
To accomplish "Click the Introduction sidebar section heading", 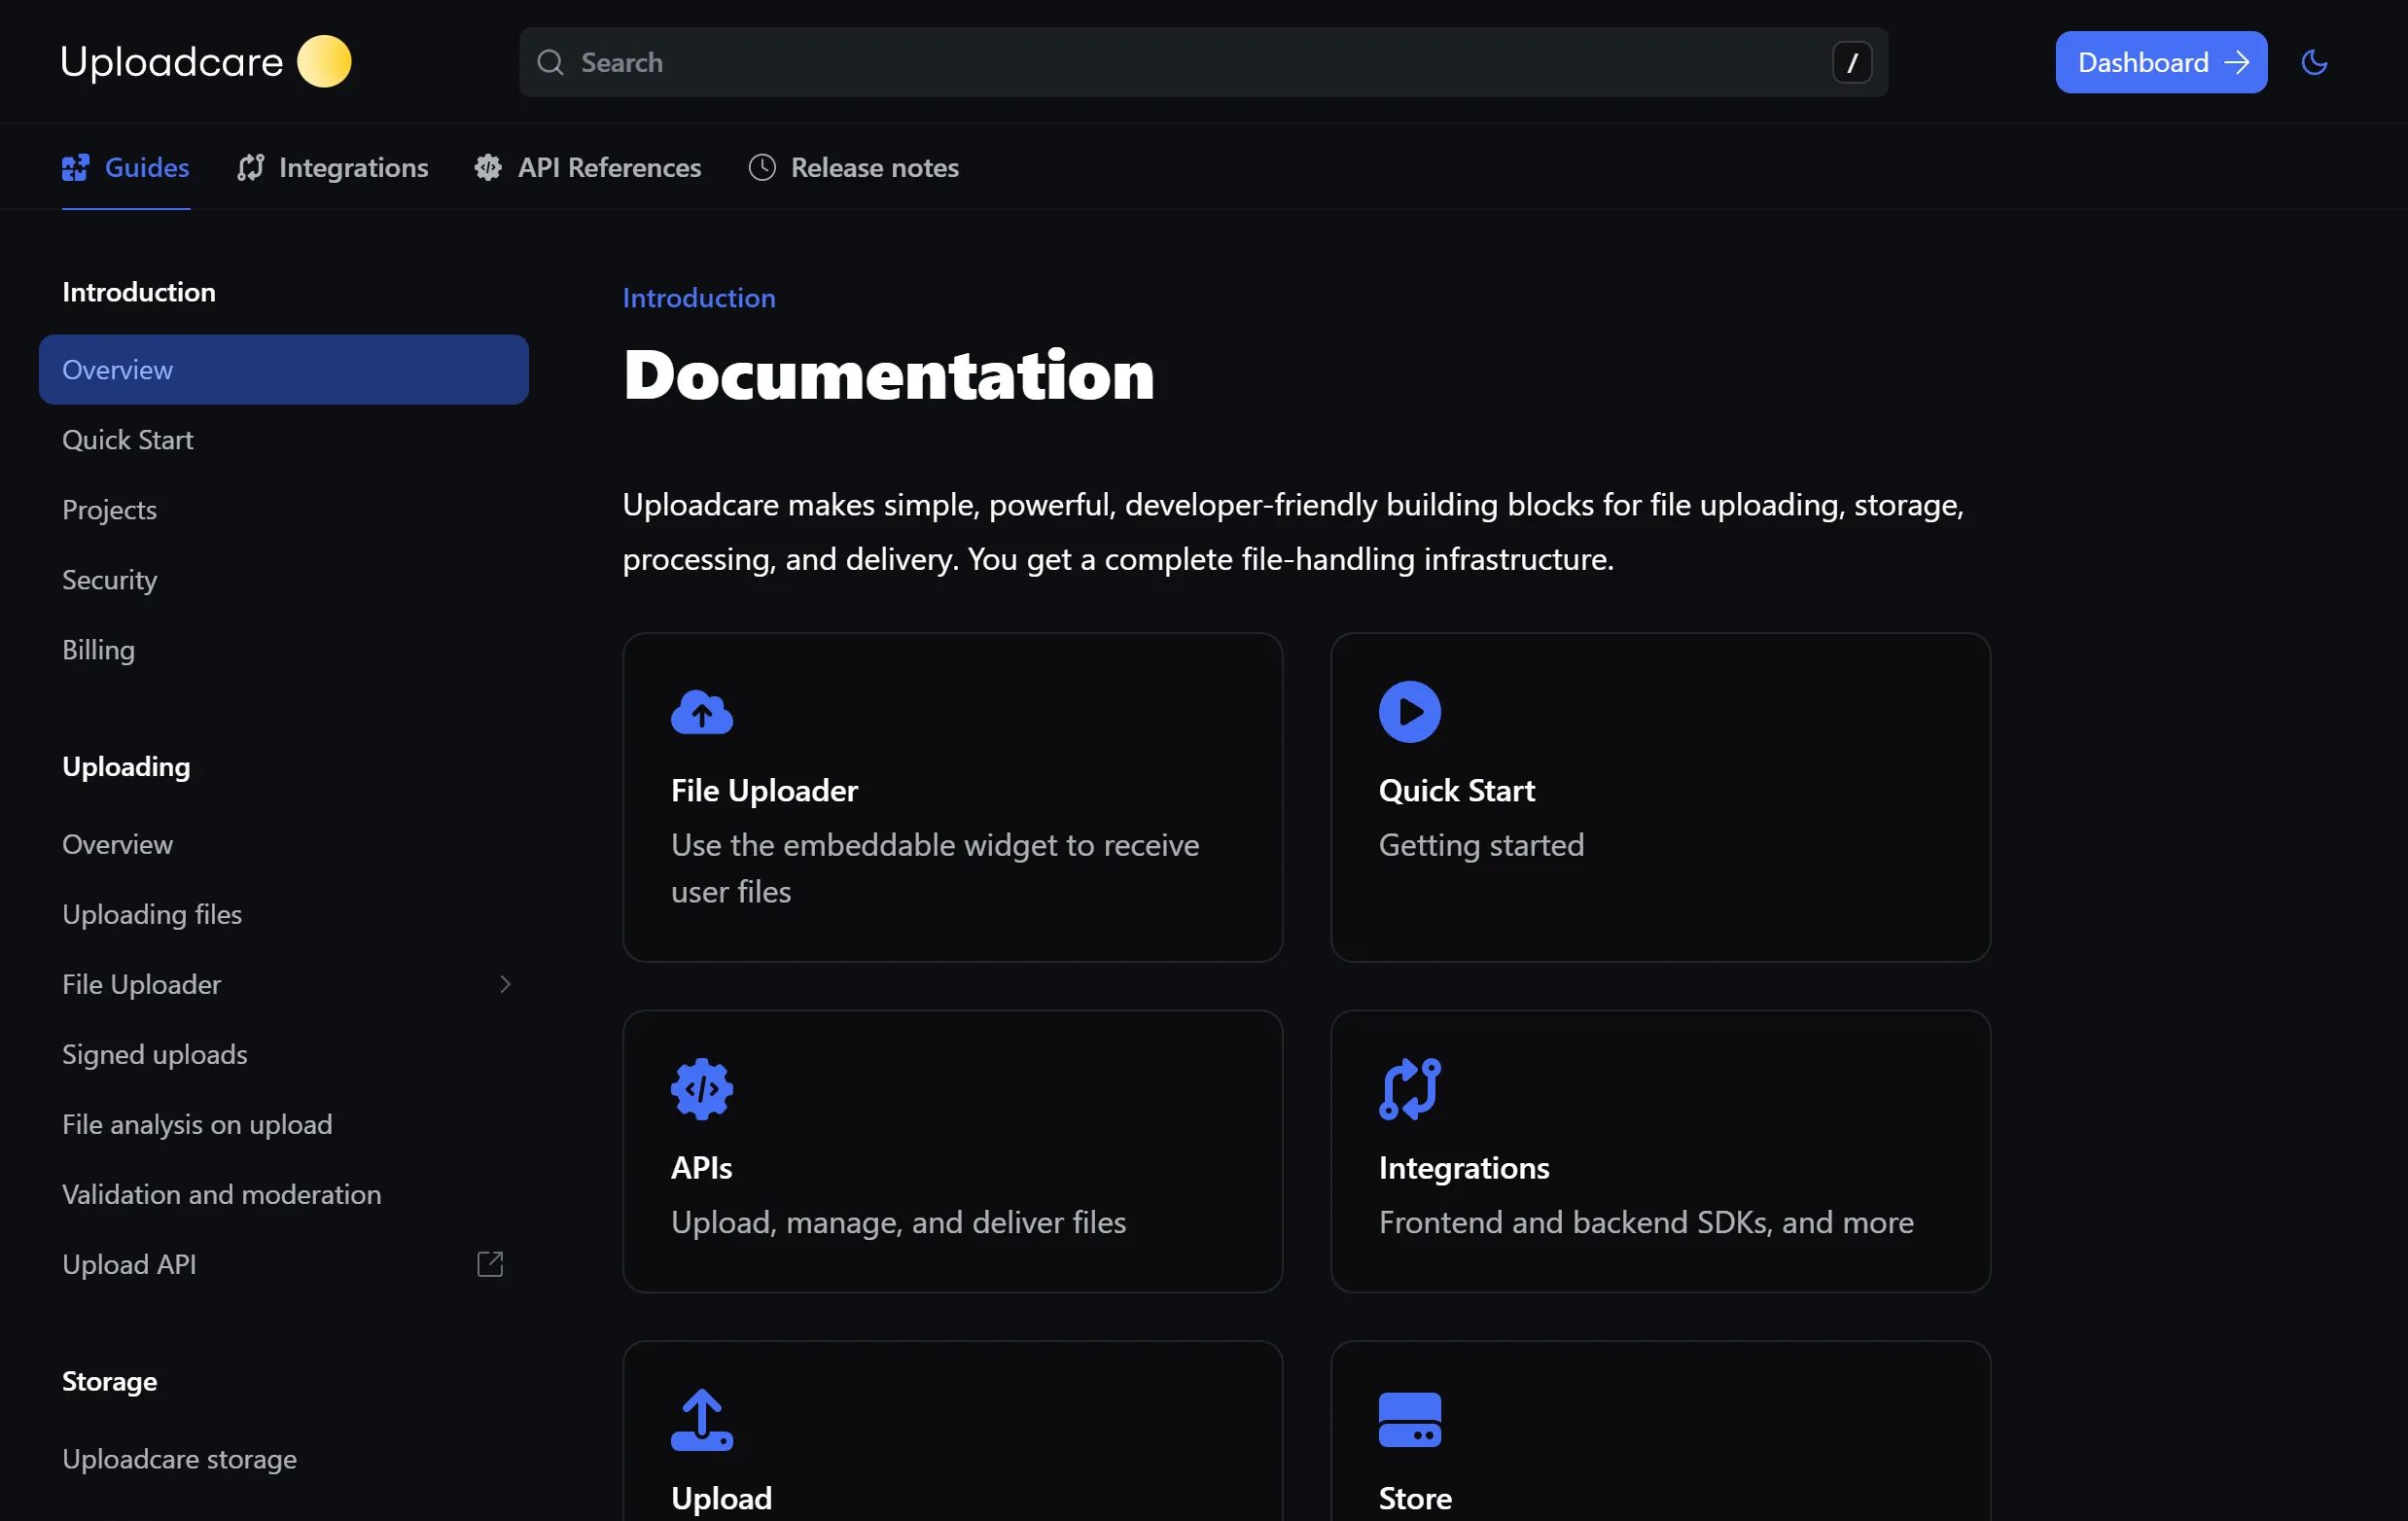I will click(139, 292).
